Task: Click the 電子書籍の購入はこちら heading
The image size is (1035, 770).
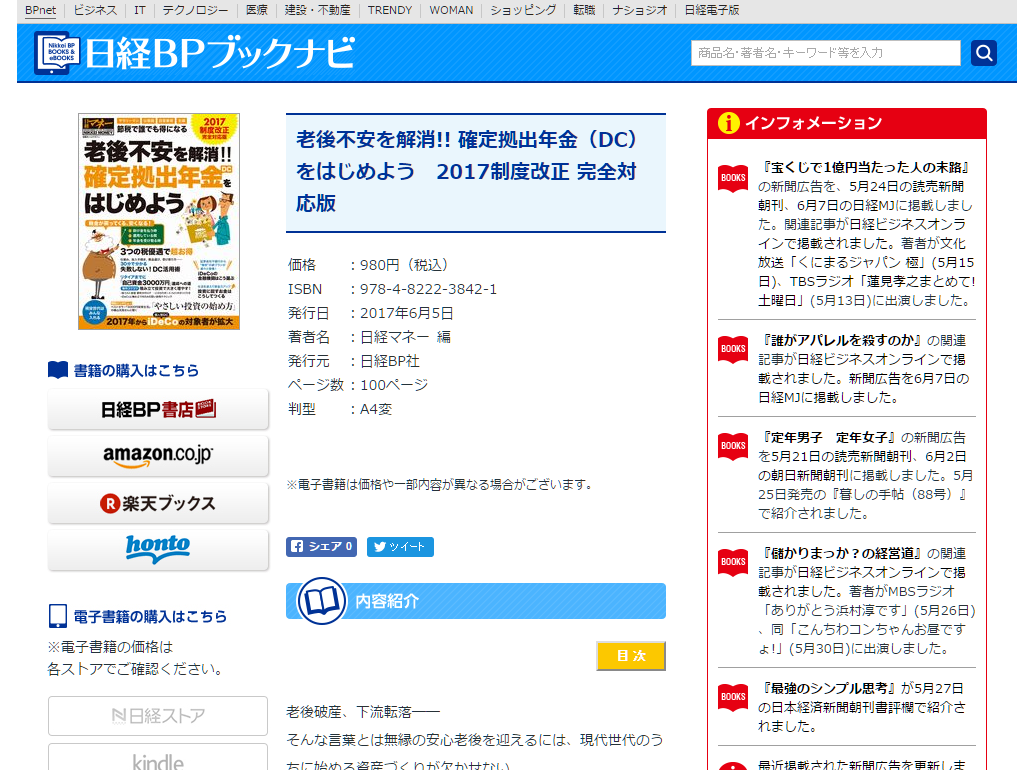Action: pyautogui.click(x=150, y=617)
